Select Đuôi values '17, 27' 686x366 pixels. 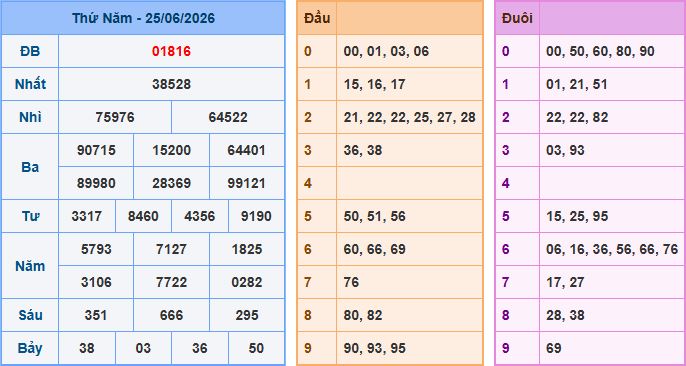(x=565, y=282)
